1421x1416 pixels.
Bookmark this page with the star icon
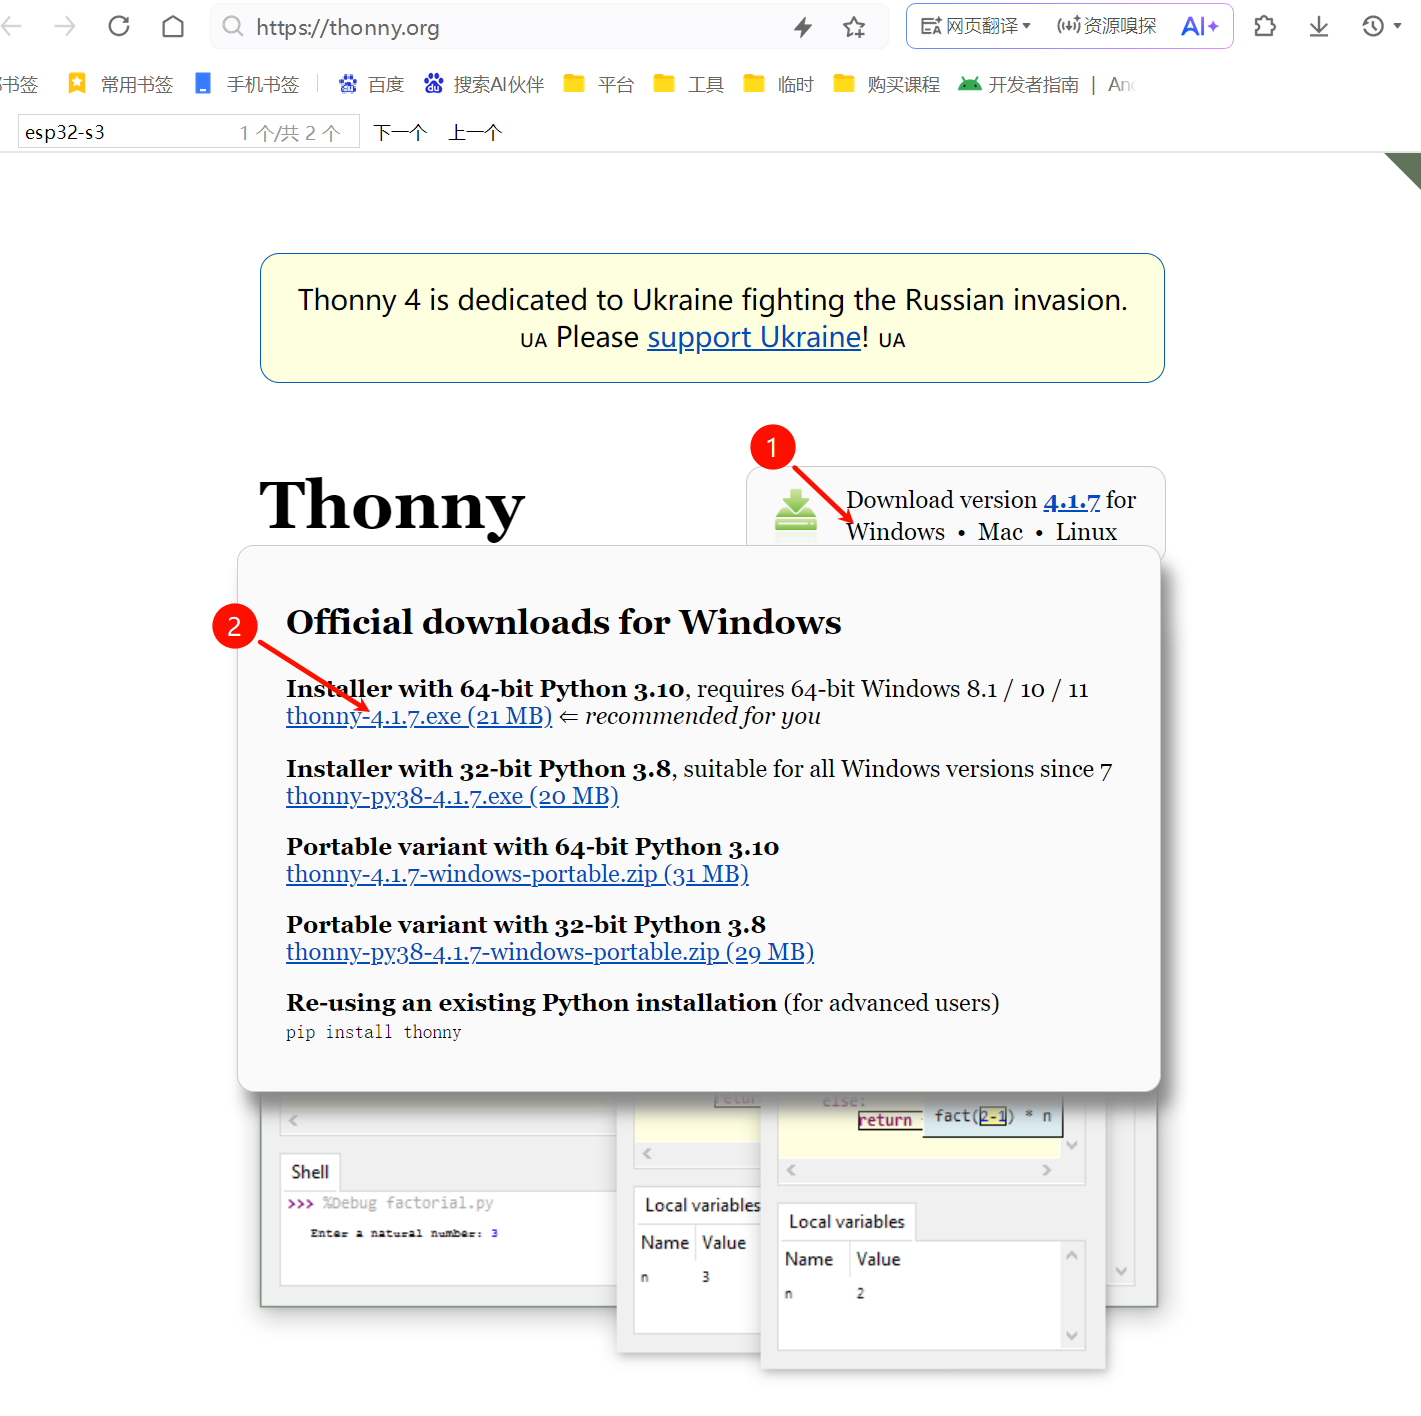pyautogui.click(x=854, y=27)
